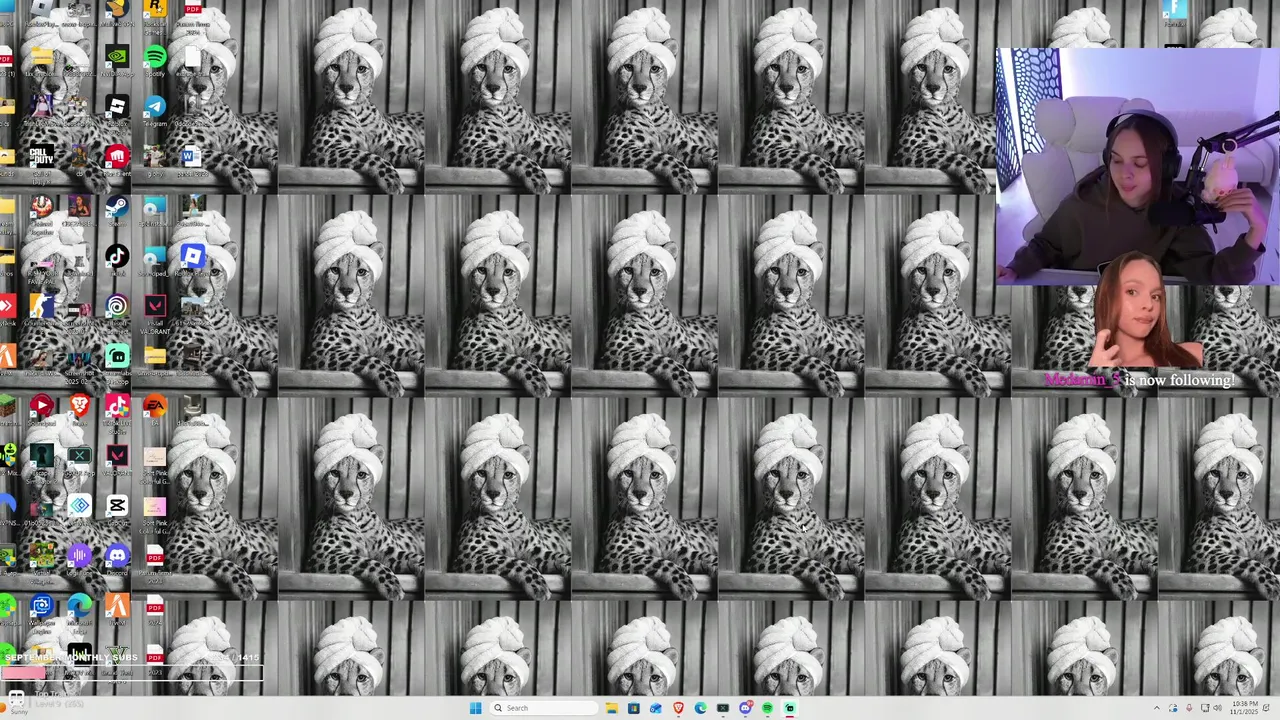Select the top Soft Pink Colorful image file

(x=155, y=456)
